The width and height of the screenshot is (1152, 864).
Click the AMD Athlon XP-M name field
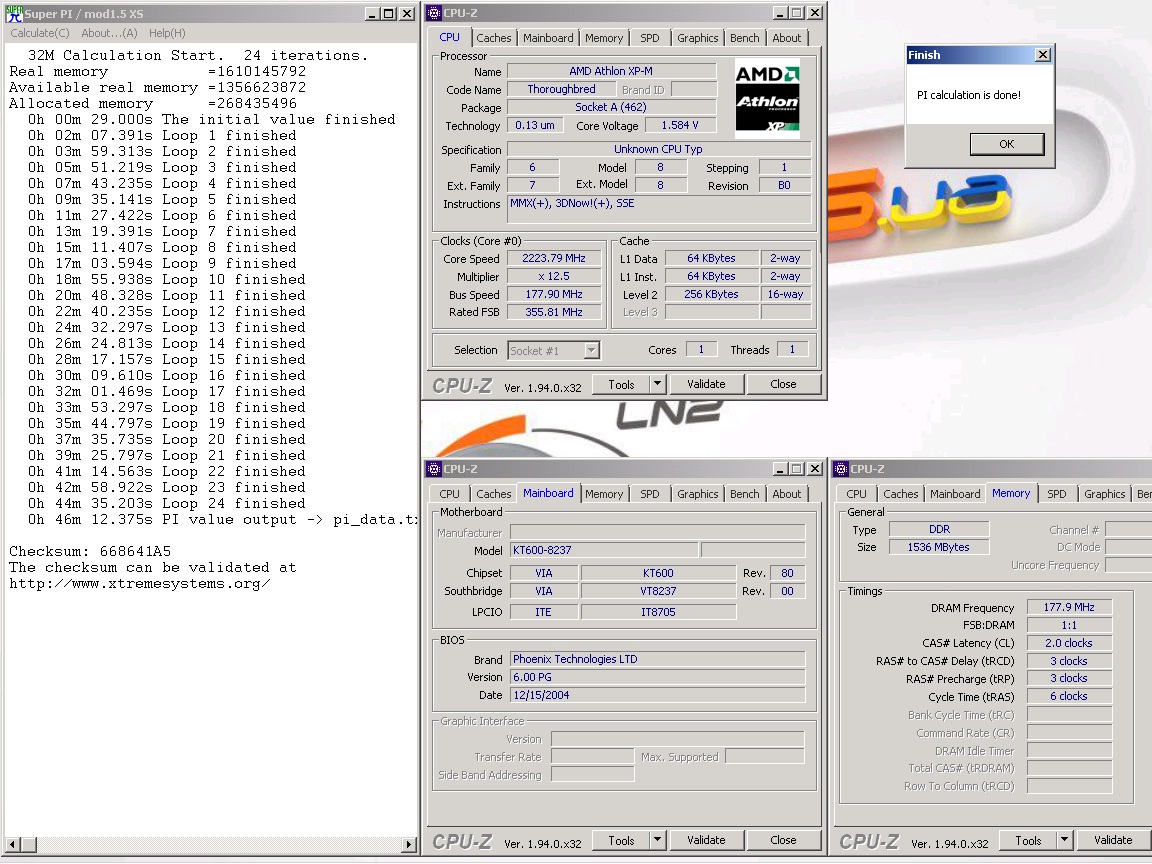pyautogui.click(x=611, y=71)
